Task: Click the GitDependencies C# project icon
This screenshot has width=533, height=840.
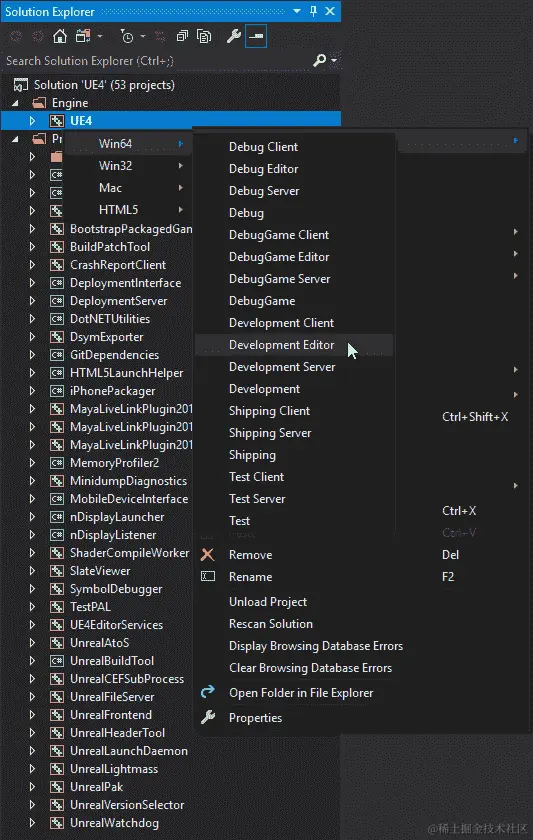Action: point(57,355)
